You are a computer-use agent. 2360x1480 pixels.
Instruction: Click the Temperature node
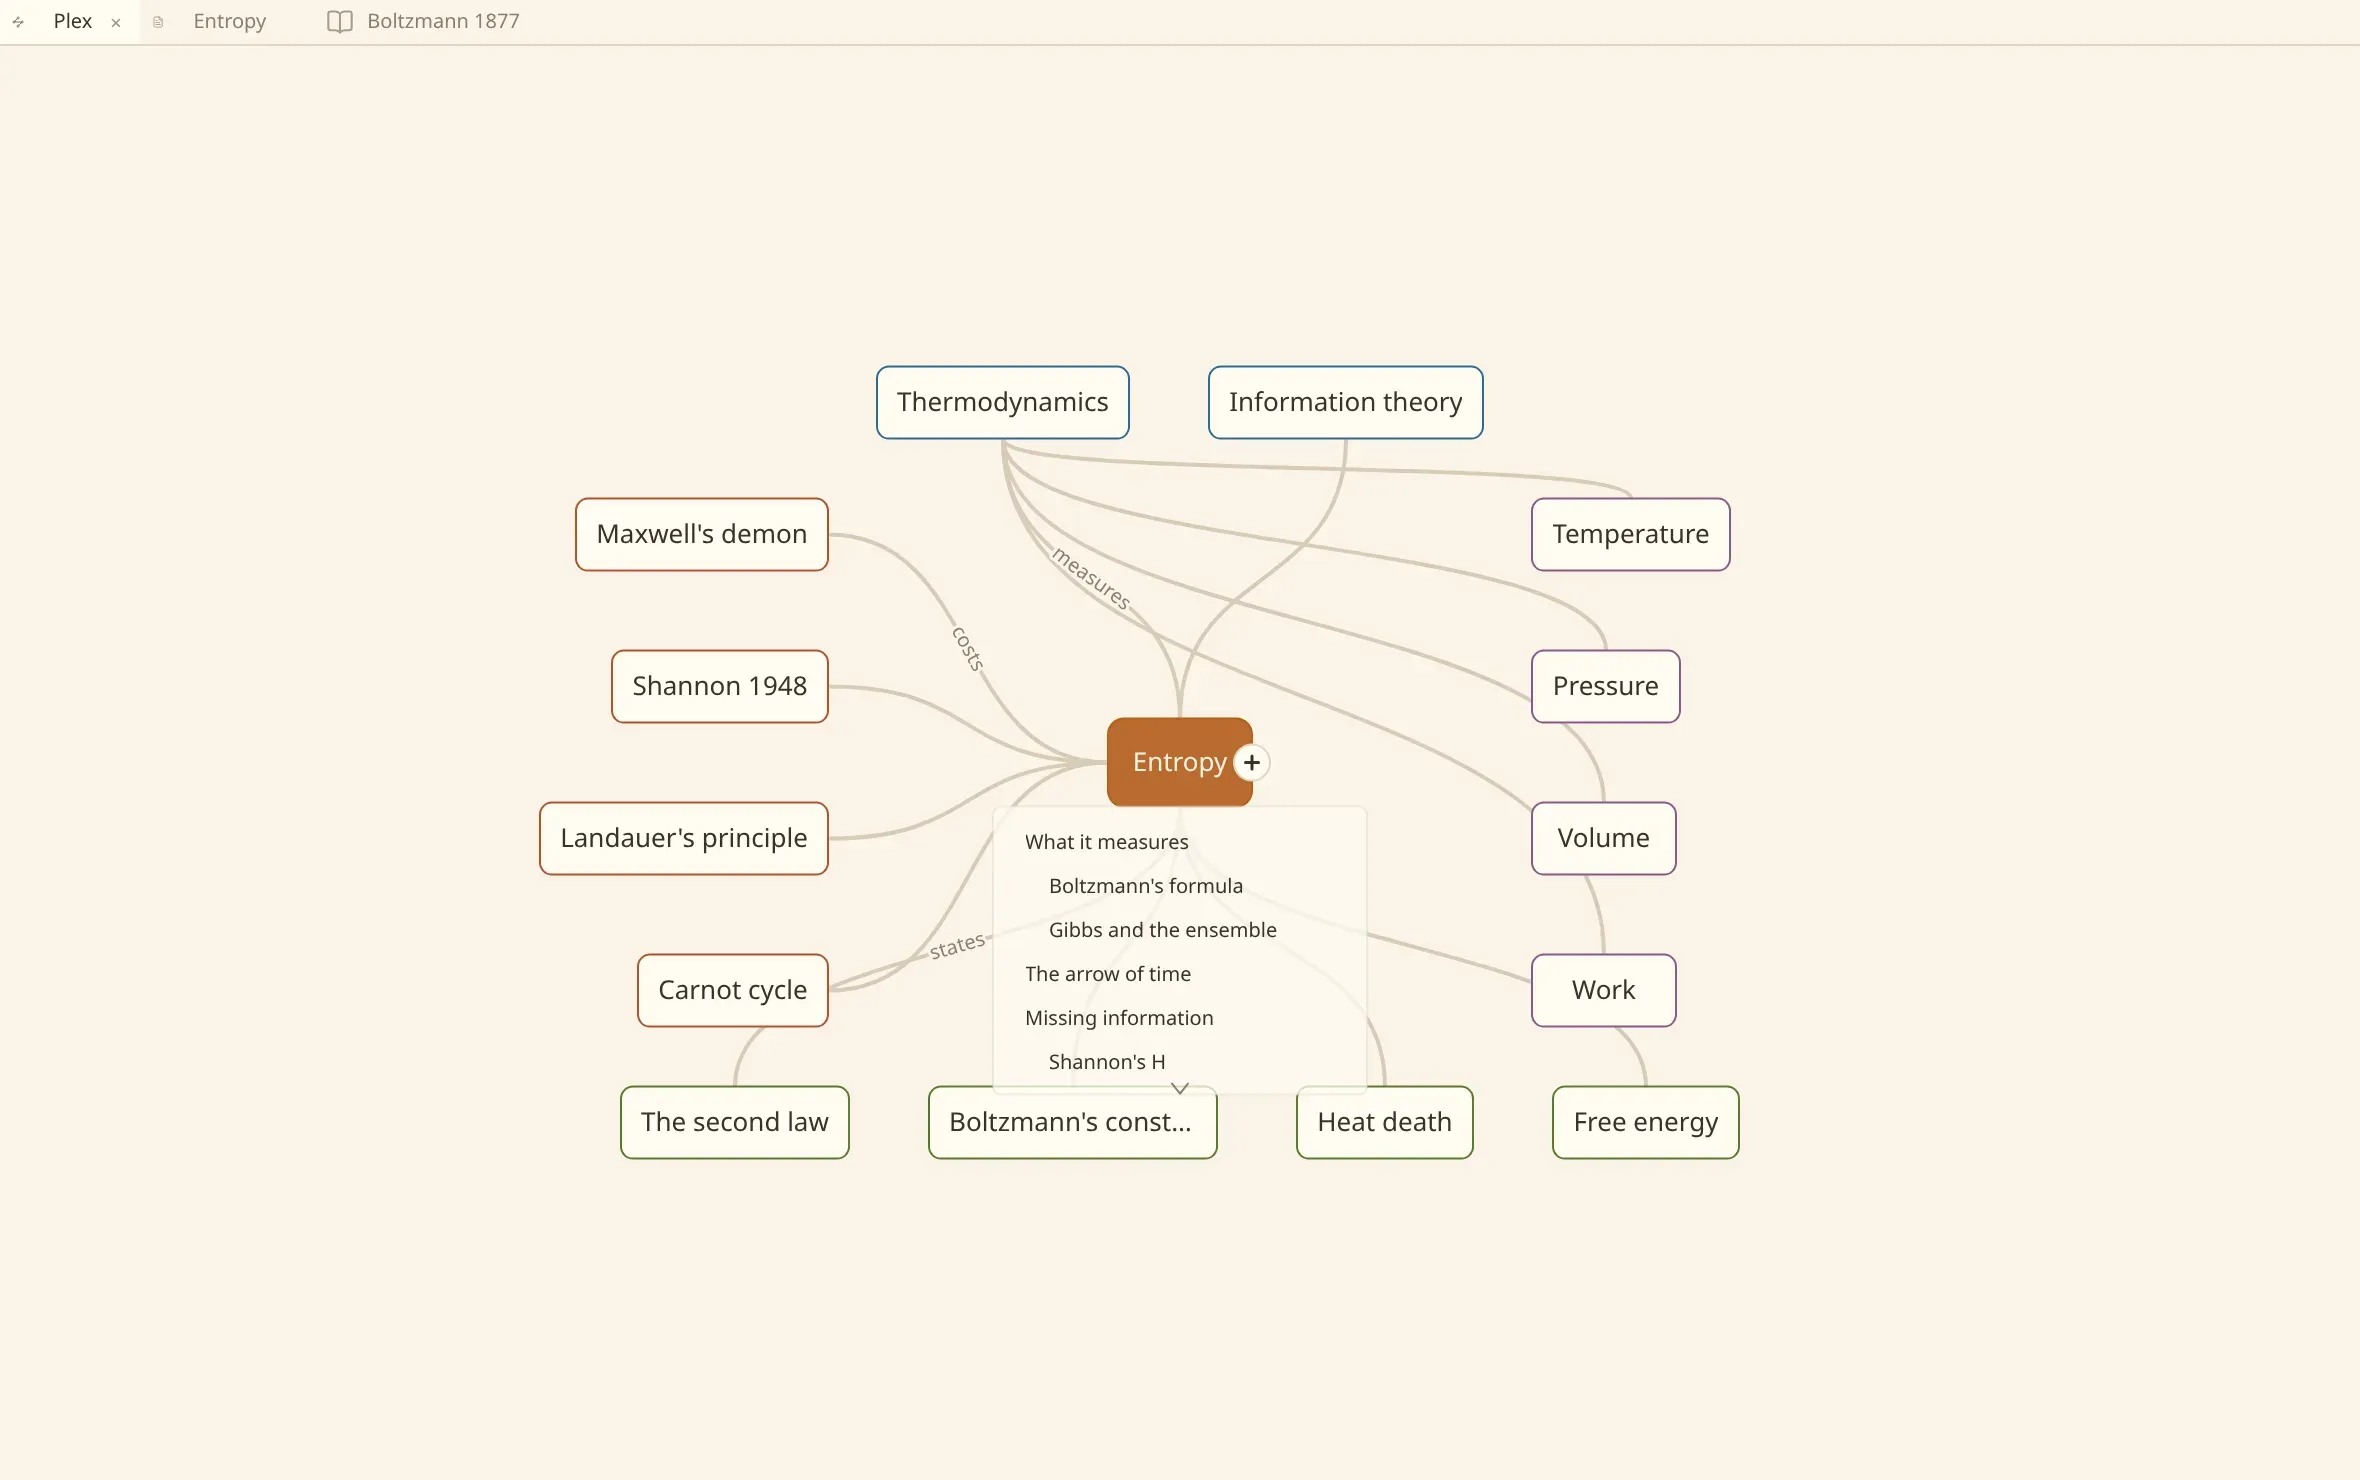pyautogui.click(x=1631, y=534)
